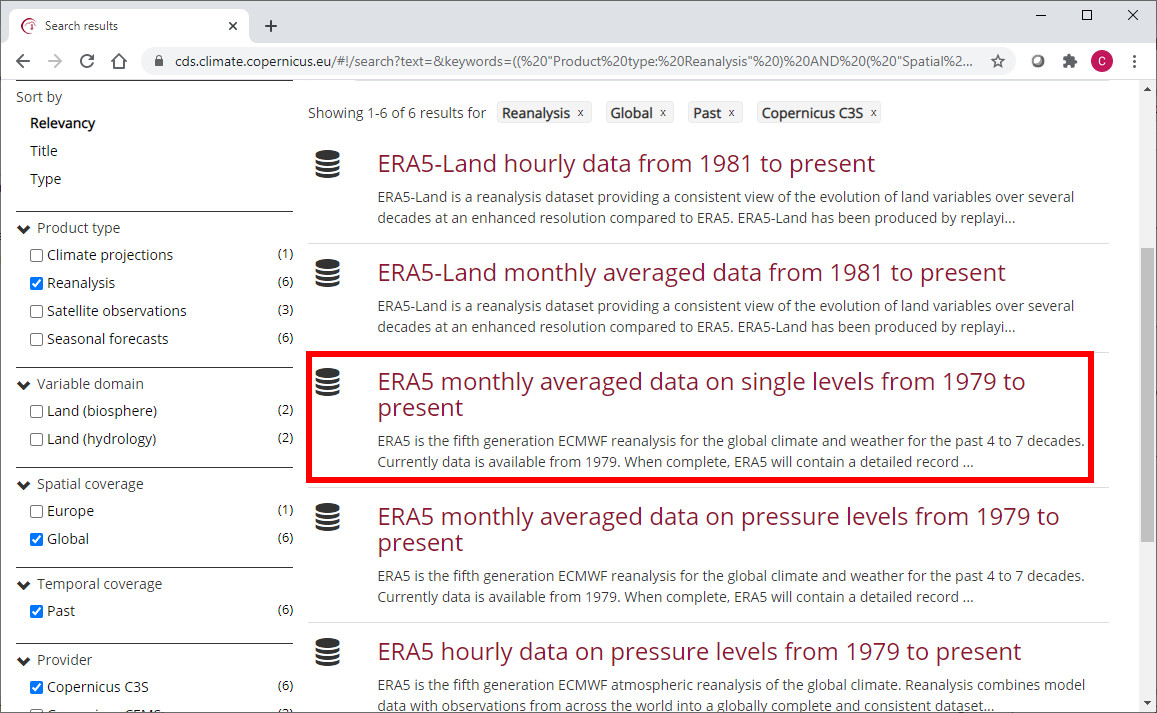Go back using the browser back arrow
The width and height of the screenshot is (1157, 713).
[x=23, y=61]
